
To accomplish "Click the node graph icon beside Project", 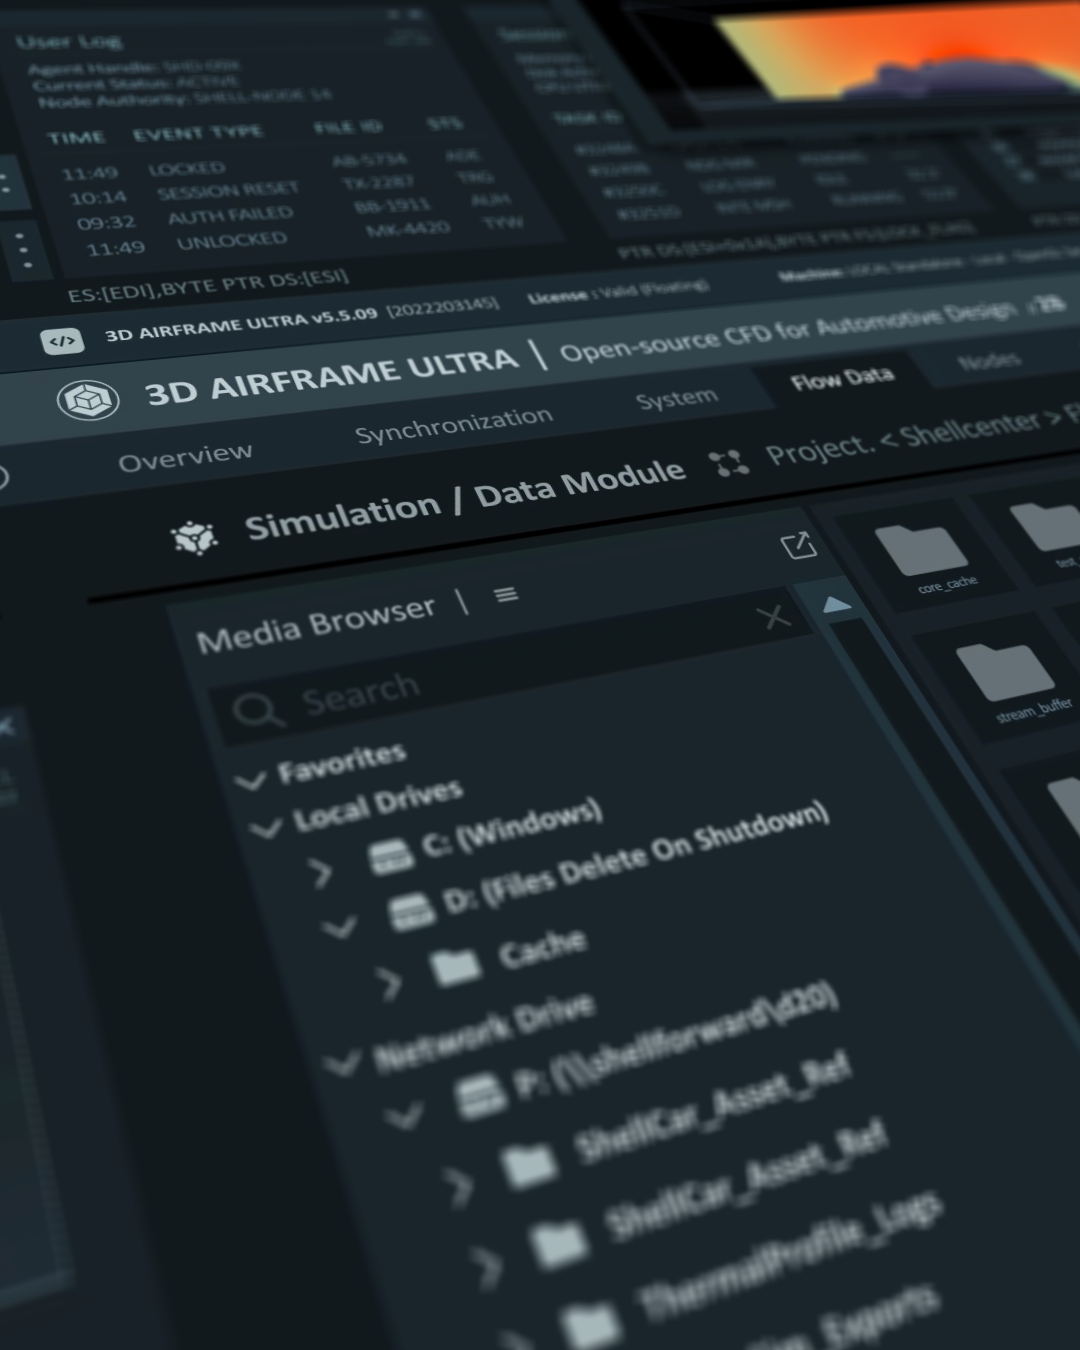I will 728,464.
